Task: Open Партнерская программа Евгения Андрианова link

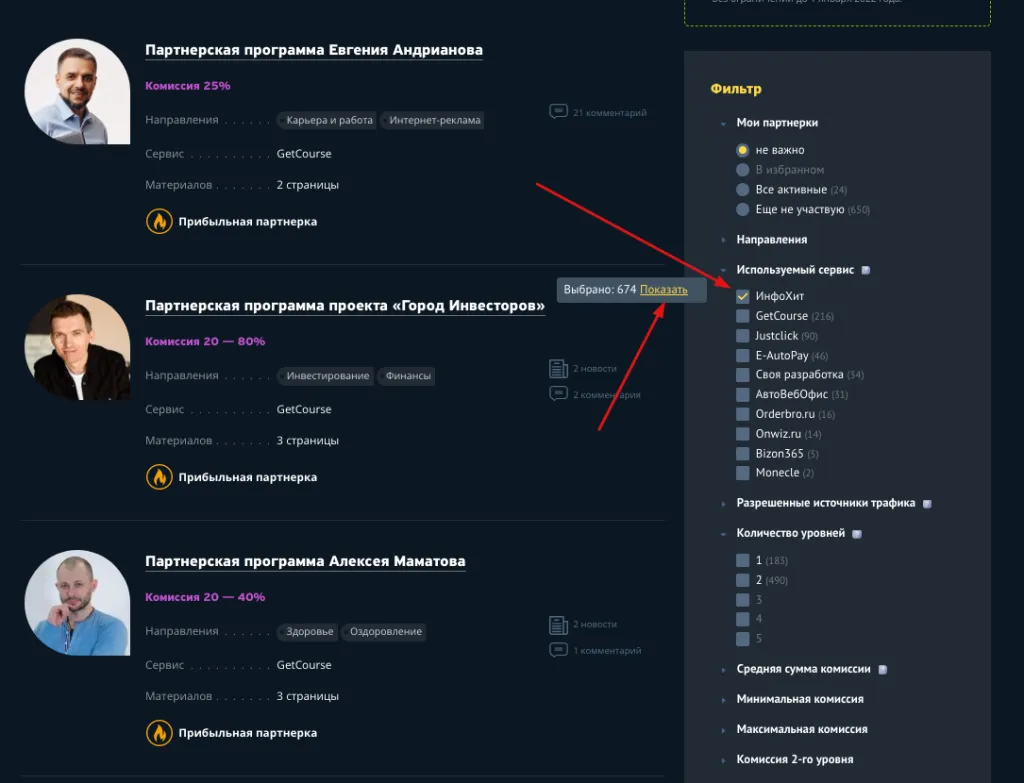Action: (x=313, y=50)
